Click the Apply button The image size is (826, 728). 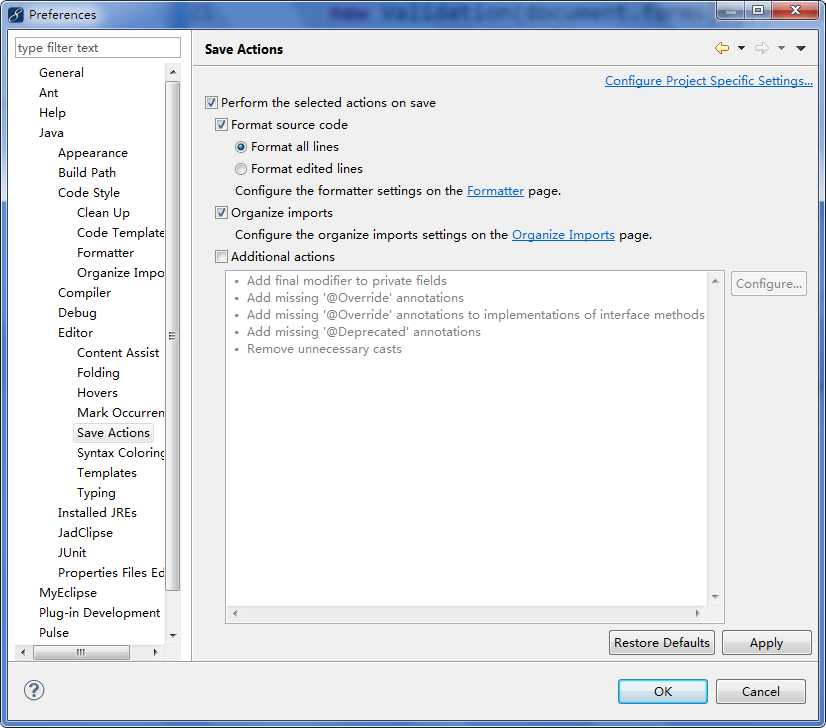click(x=766, y=643)
